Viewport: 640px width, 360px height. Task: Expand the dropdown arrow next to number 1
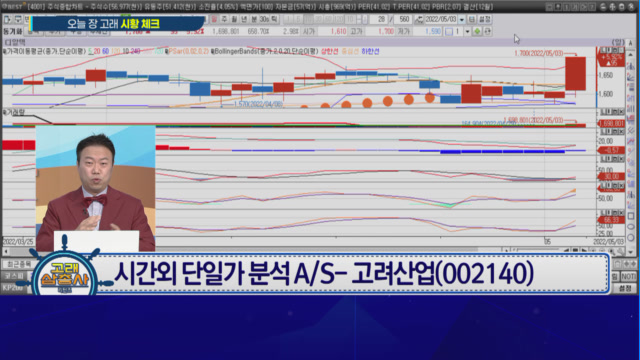(x=467, y=31)
